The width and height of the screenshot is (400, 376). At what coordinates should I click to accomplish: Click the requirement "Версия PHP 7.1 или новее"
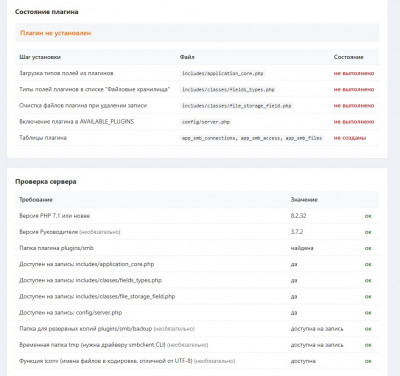(55, 216)
